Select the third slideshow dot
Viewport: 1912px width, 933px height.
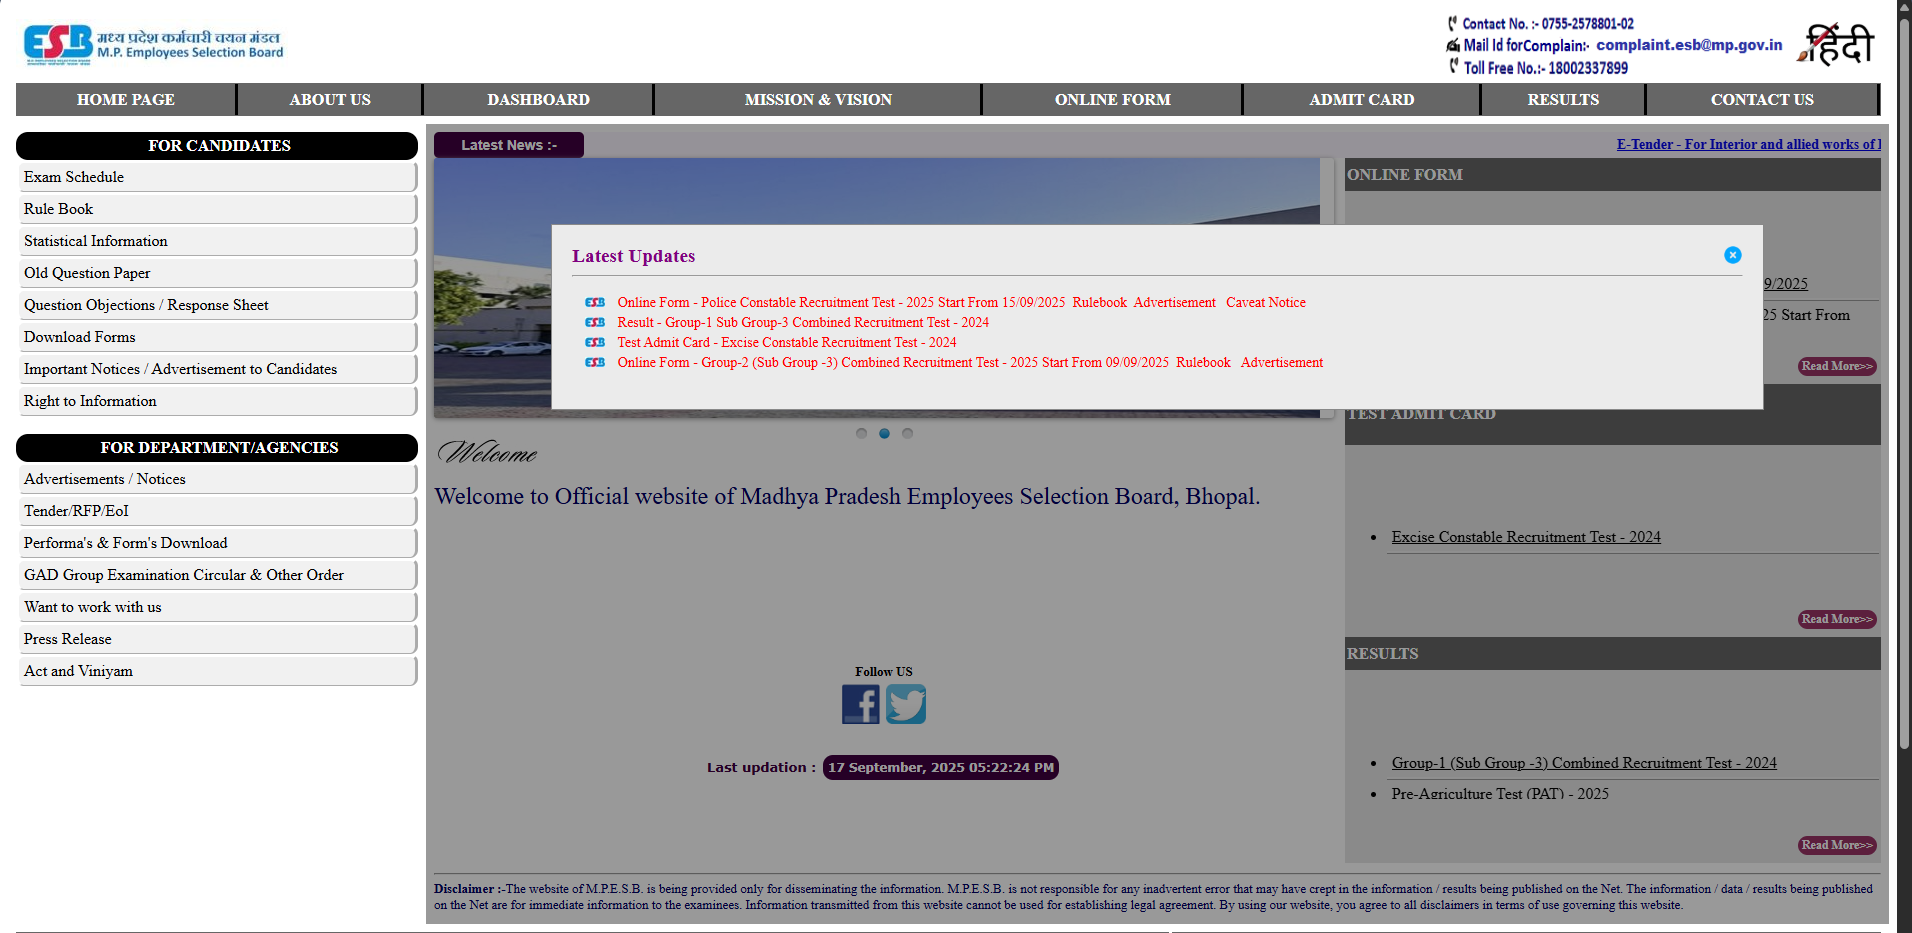click(907, 433)
